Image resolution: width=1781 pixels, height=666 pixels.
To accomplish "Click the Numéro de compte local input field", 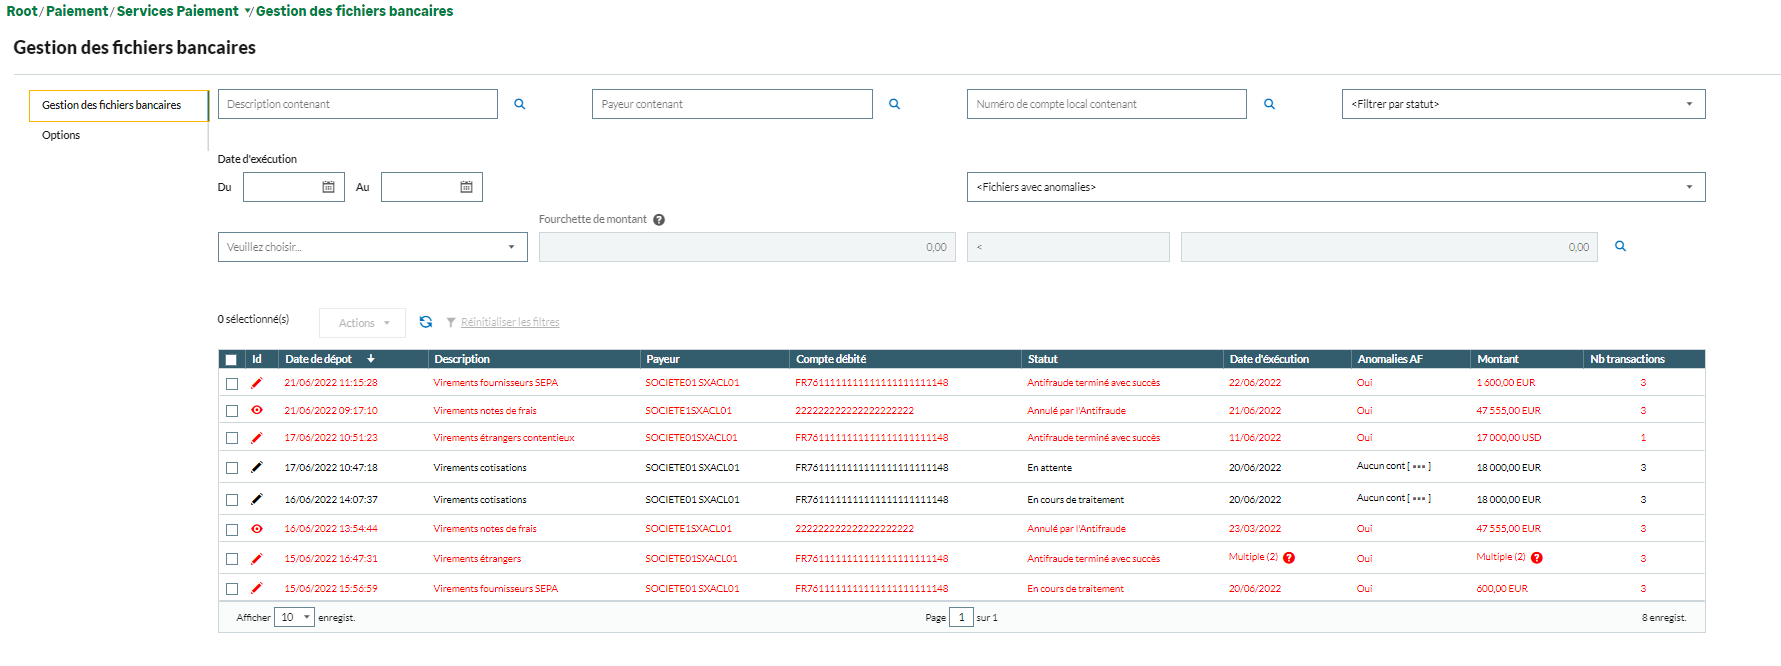I will [1106, 104].
